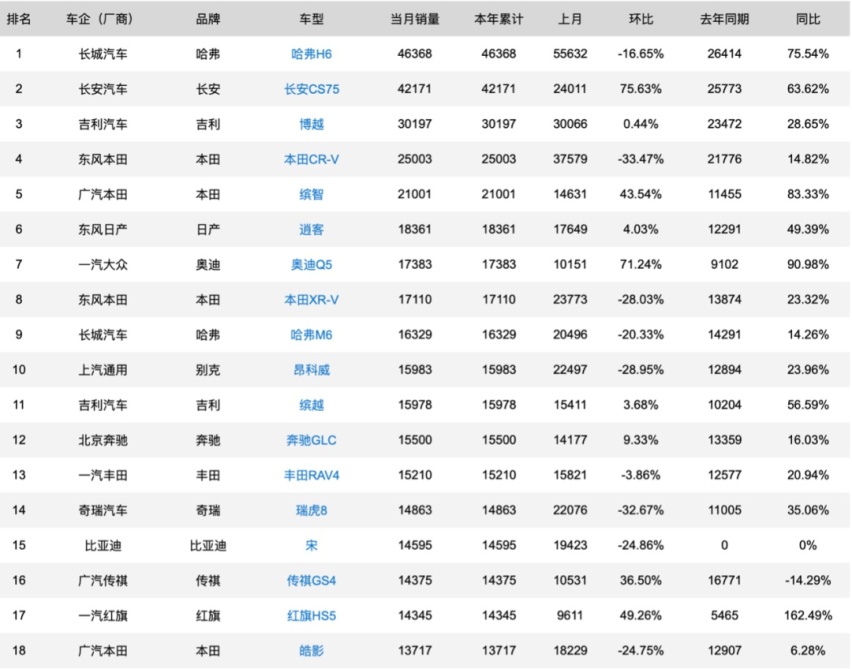
Task: Select the 71.24% month-over-month value
Action: [x=641, y=265]
